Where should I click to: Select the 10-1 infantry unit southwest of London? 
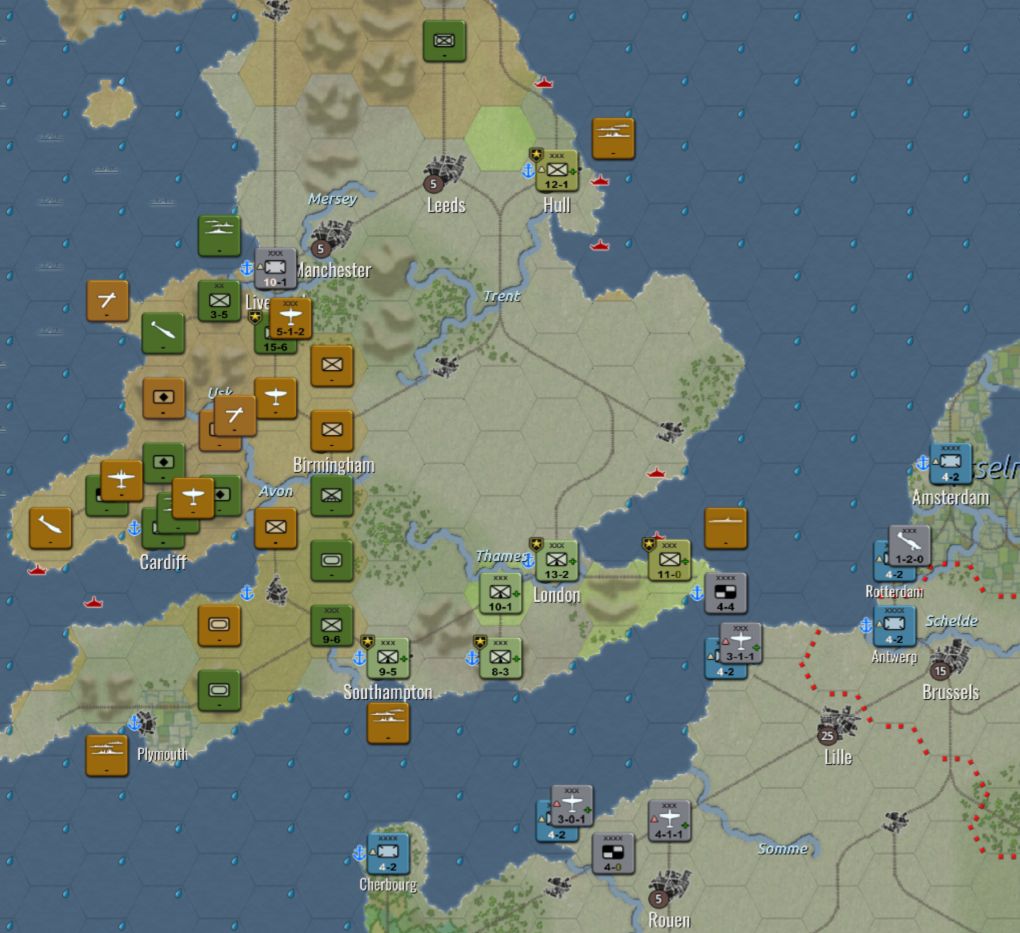(500, 593)
